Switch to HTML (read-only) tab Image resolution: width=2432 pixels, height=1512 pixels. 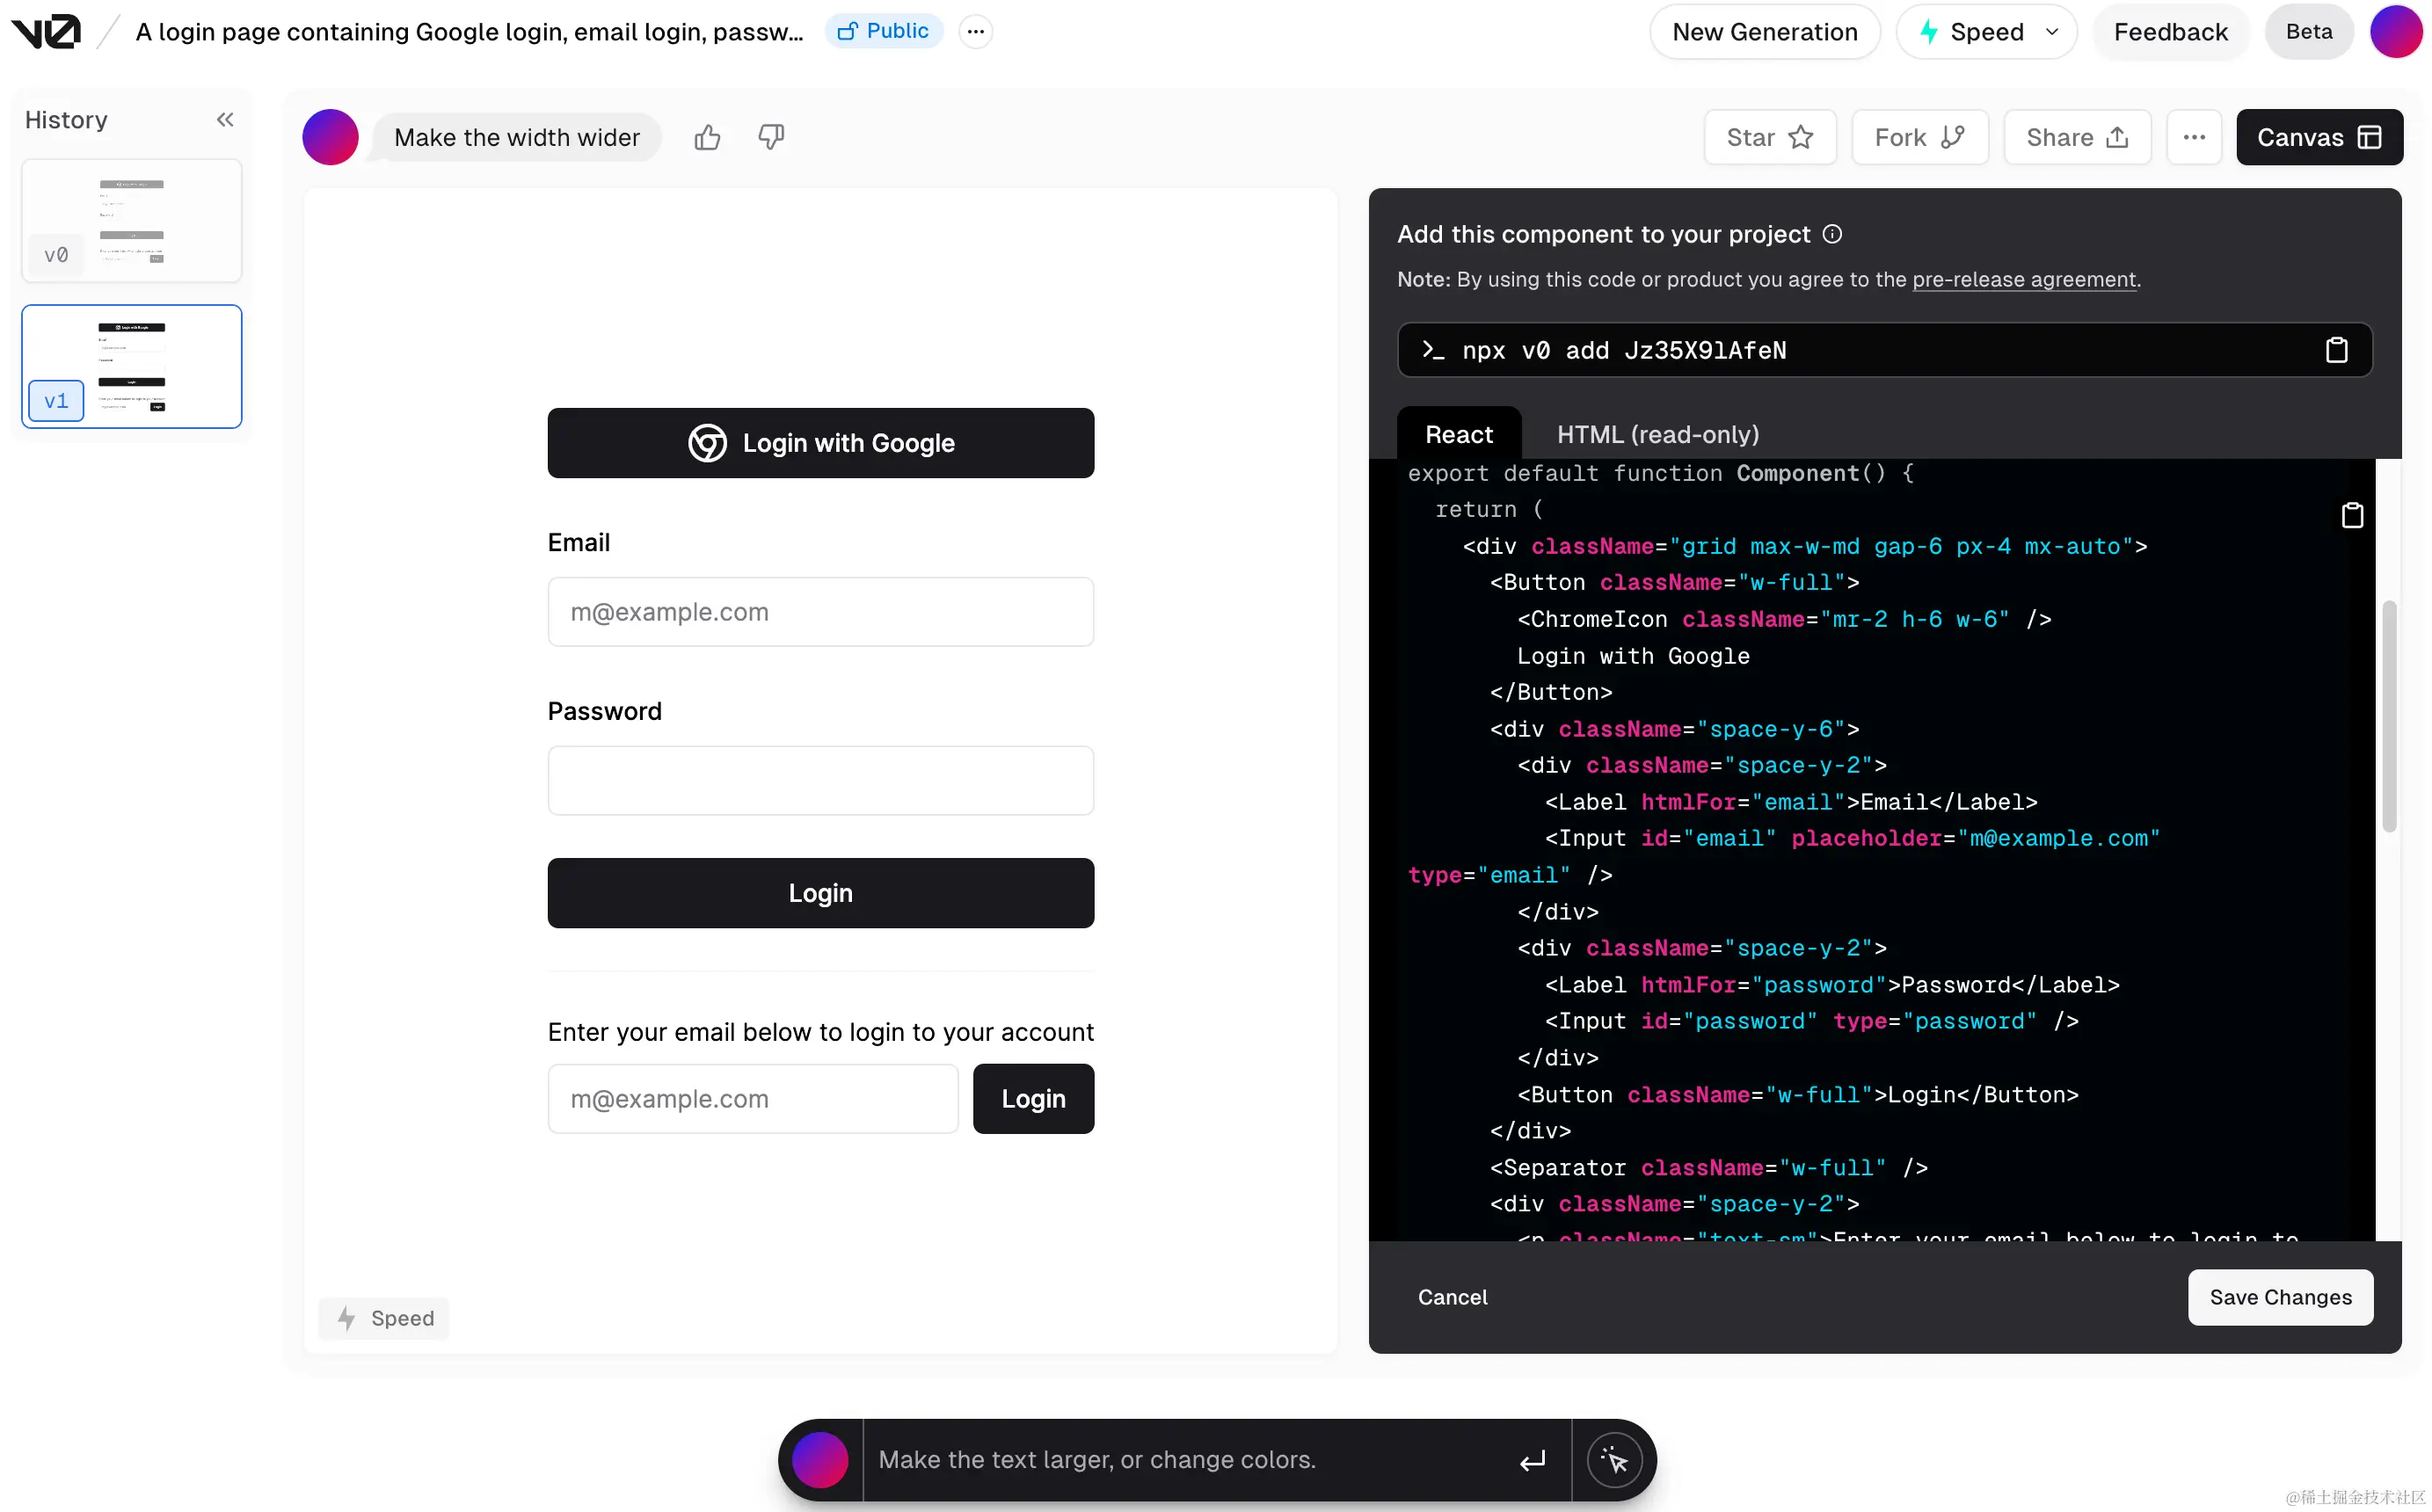coord(1657,434)
